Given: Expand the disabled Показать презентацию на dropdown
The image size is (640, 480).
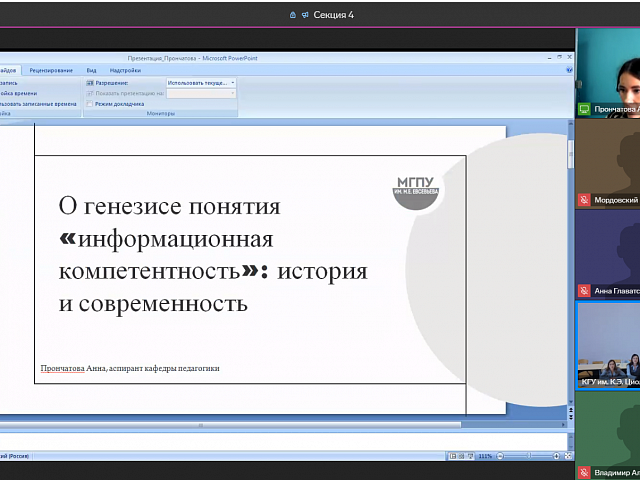Looking at the screenshot, I should coord(201,93).
